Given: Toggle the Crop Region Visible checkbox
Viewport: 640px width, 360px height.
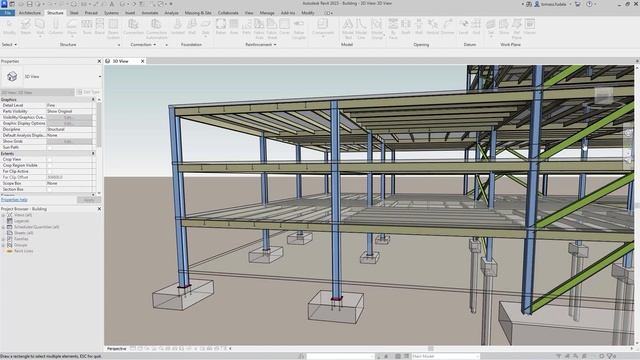Looking at the screenshot, I should [49, 165].
